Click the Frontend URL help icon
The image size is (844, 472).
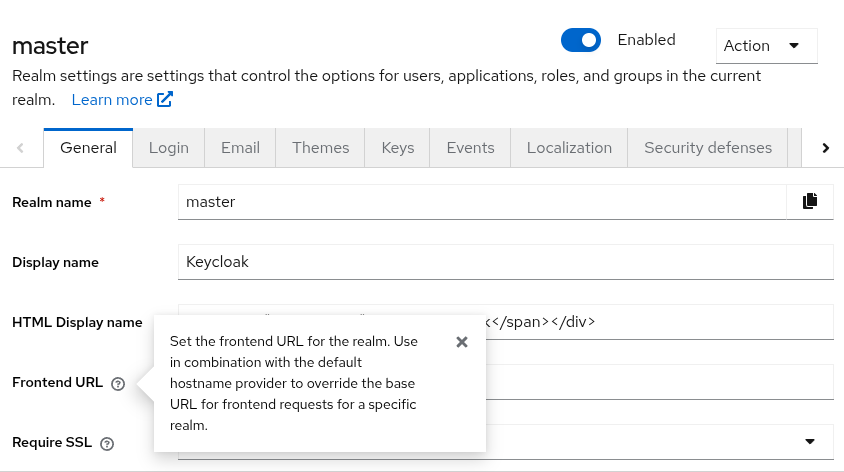pos(118,384)
